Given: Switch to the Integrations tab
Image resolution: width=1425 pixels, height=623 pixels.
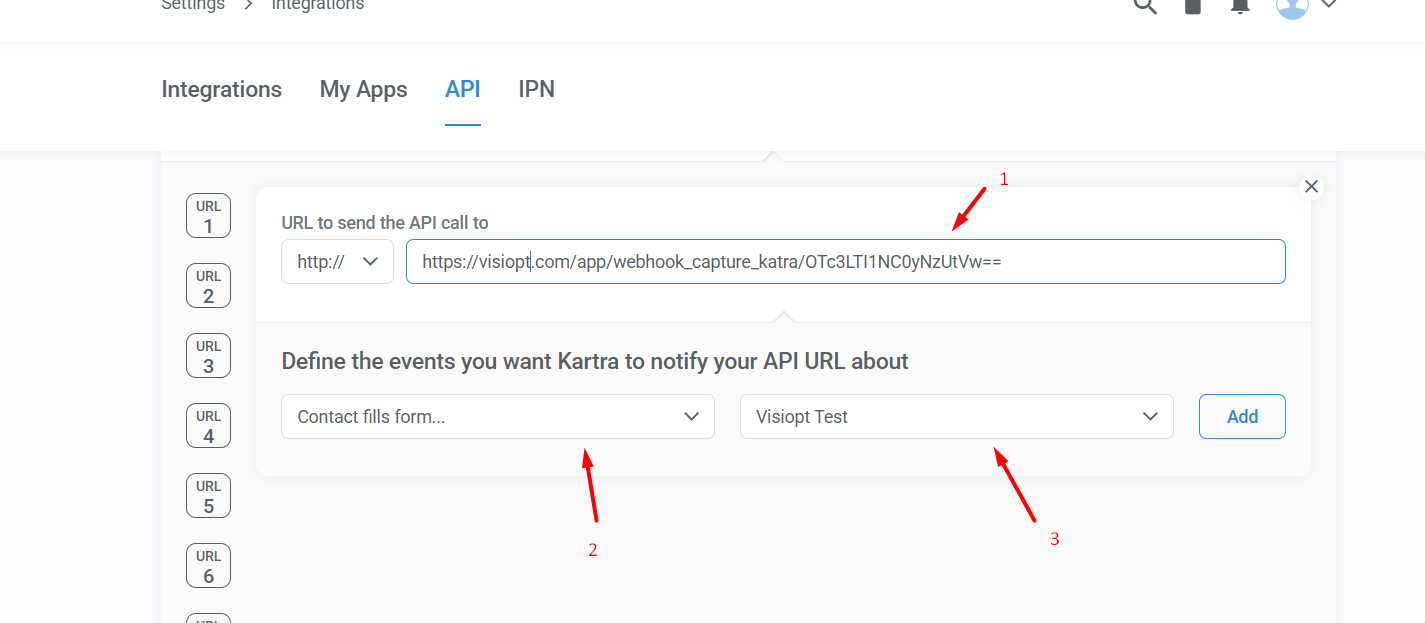Looking at the screenshot, I should click(x=222, y=89).
